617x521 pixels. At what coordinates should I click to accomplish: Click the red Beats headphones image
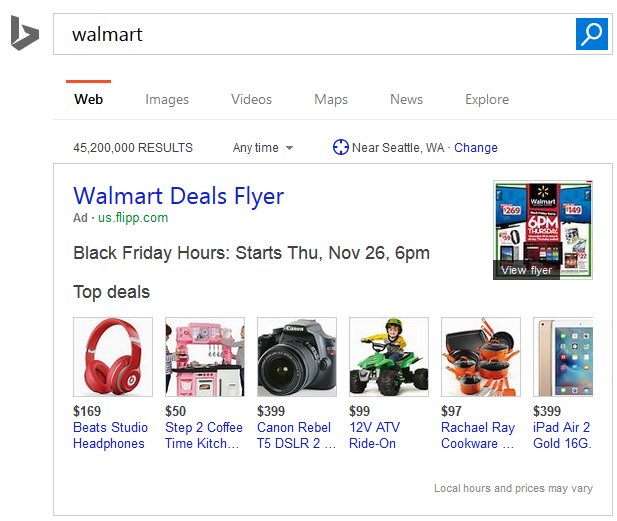click(113, 357)
